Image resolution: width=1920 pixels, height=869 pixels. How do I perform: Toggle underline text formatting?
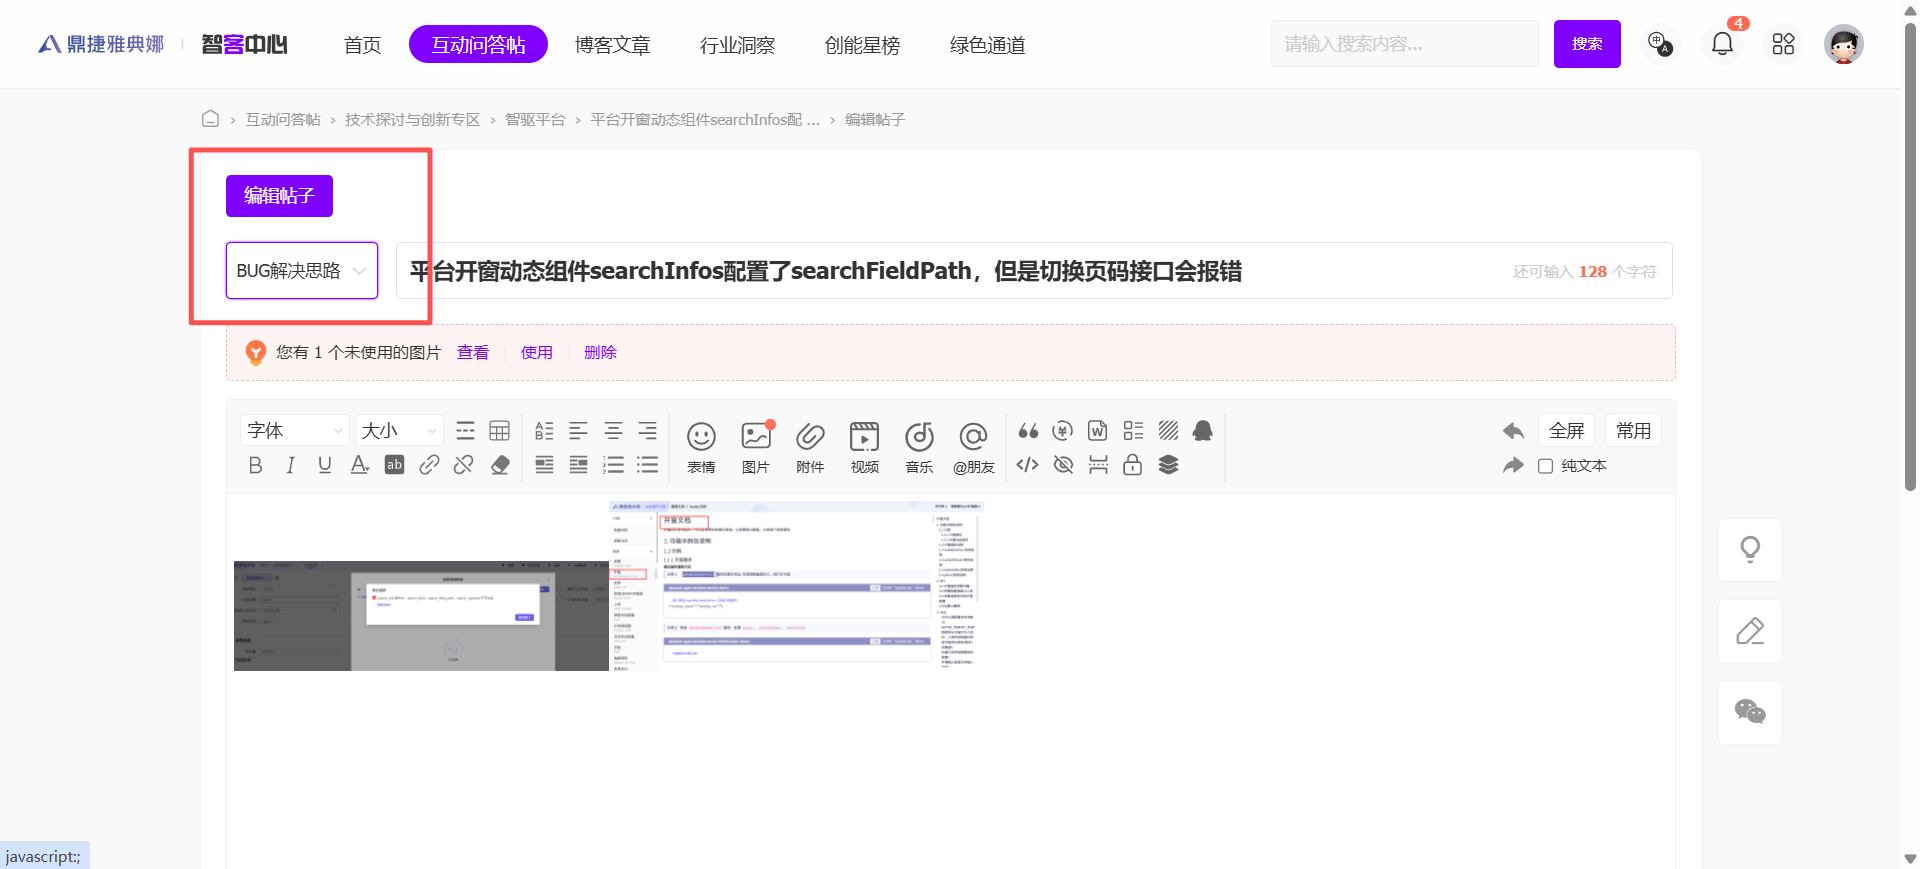[x=324, y=465]
